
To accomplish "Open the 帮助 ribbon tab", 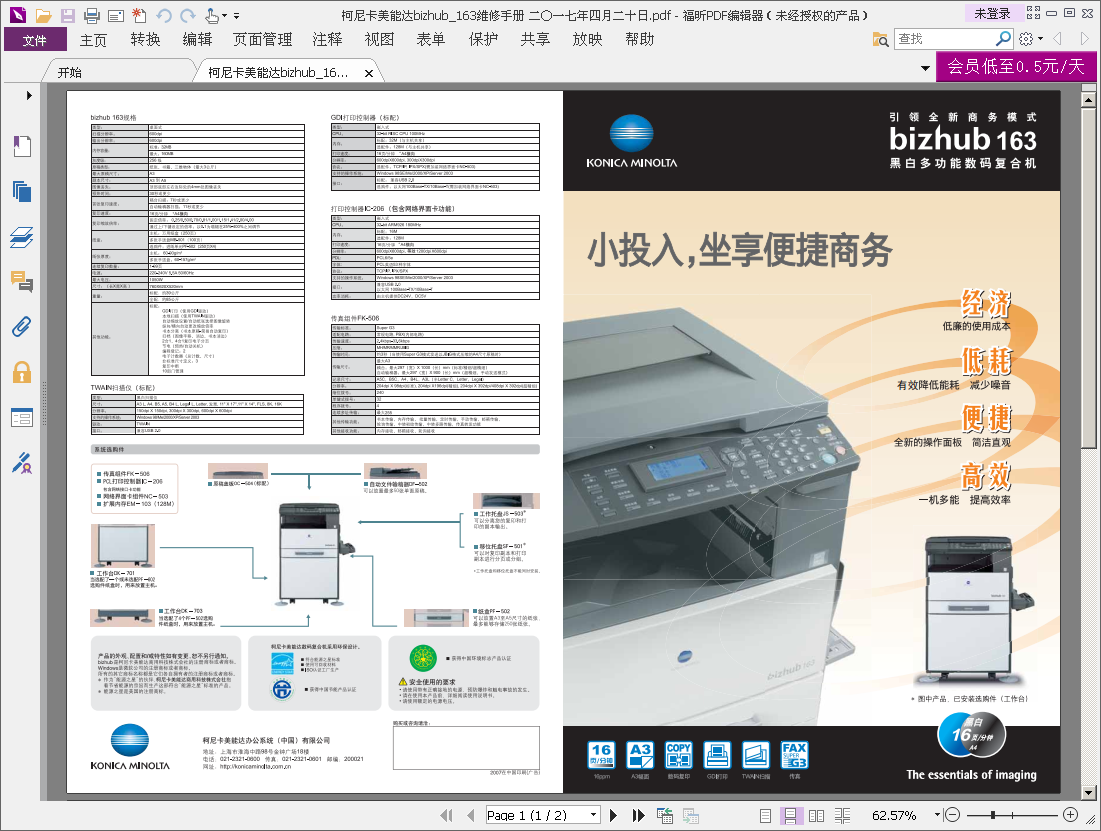I will point(640,40).
